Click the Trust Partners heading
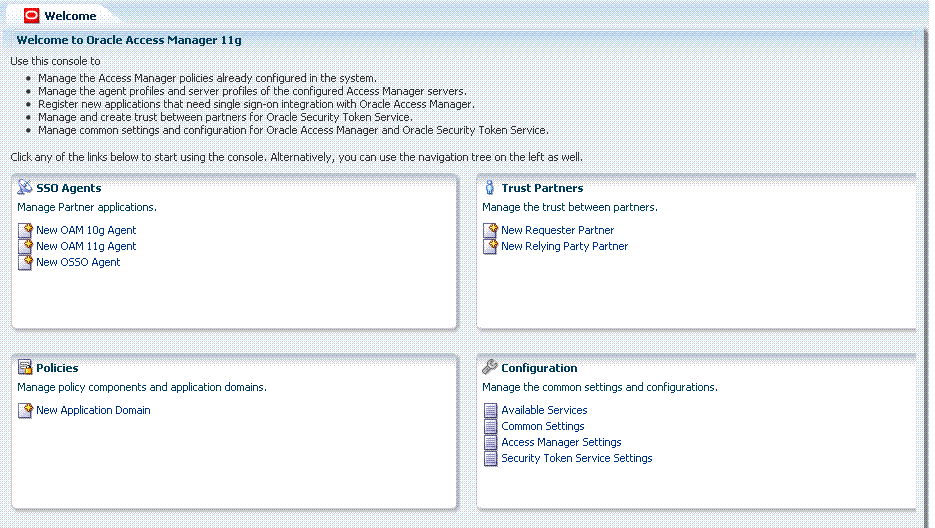The width and height of the screenshot is (935, 528). pyautogui.click(x=542, y=188)
